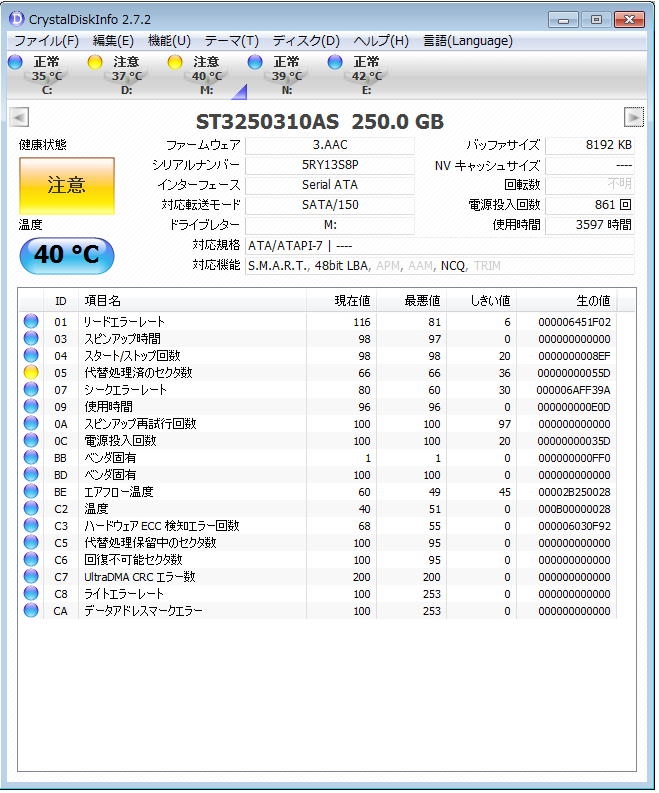The height and width of the screenshot is (793, 659).
Task: Click blue status orb for ID 09
Action: [31, 407]
